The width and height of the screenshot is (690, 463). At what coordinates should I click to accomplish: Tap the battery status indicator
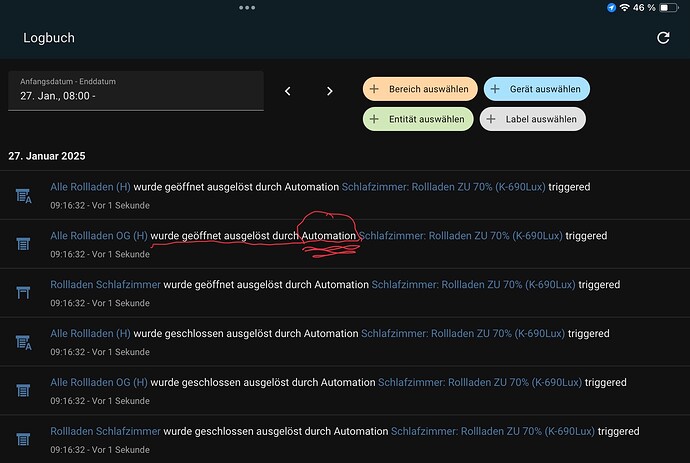coord(668,7)
